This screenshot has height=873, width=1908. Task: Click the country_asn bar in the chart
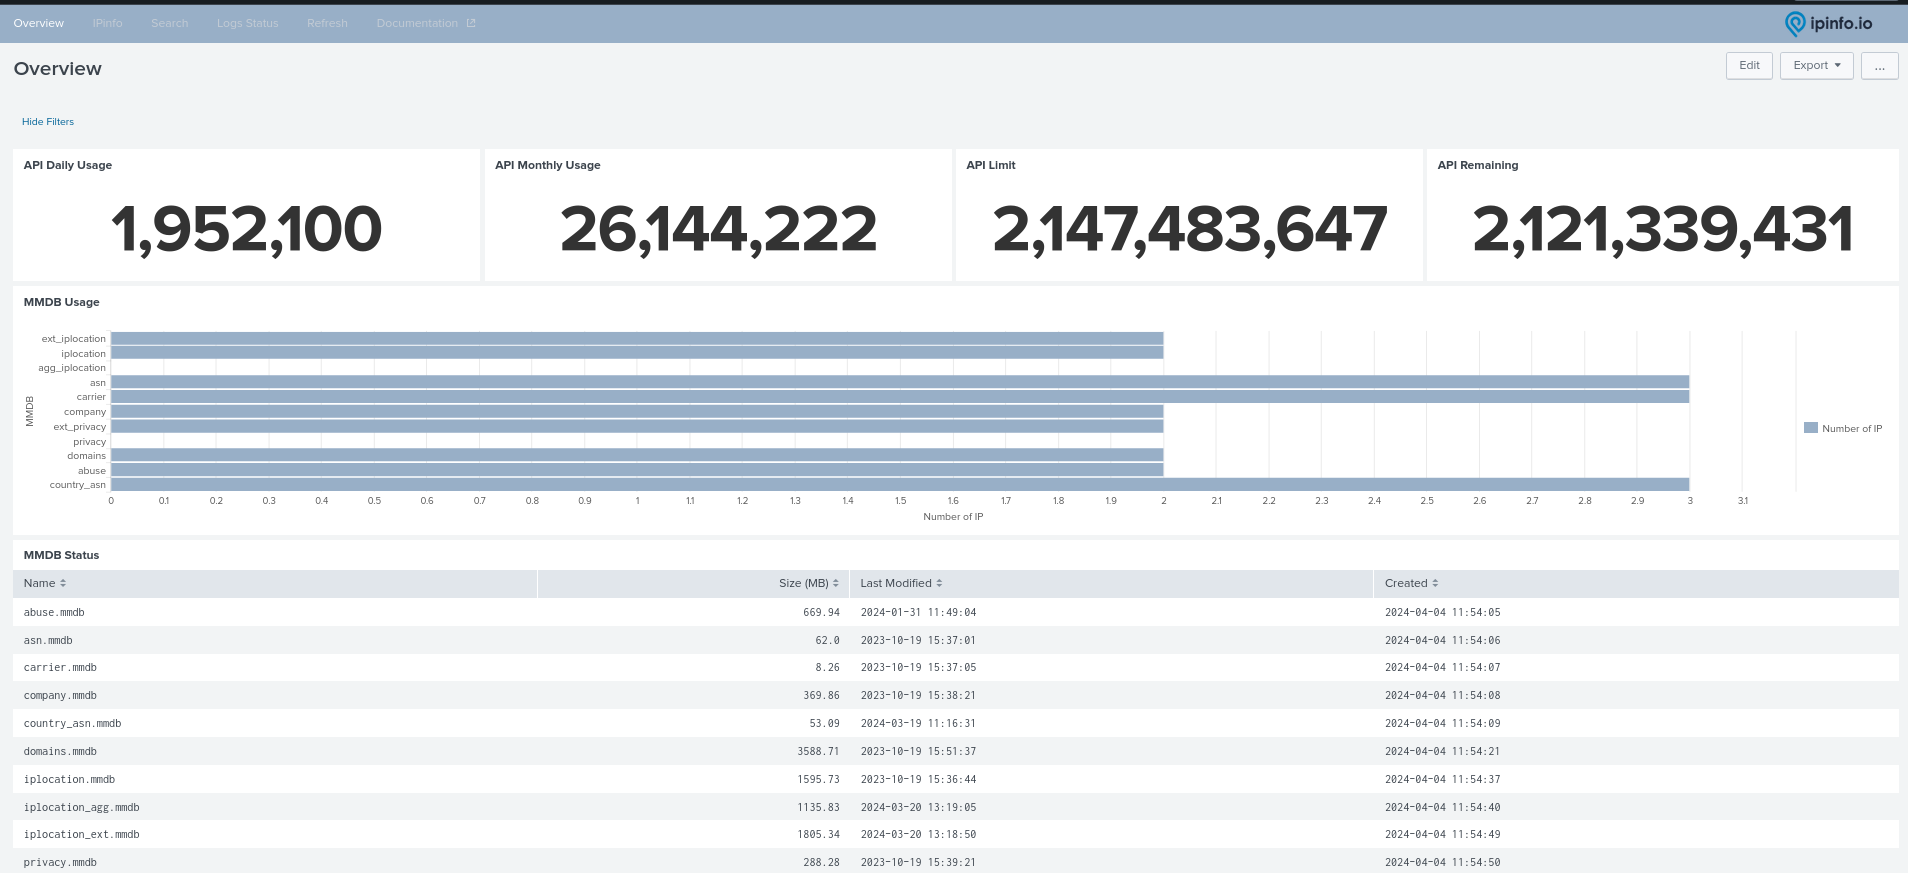(900, 485)
